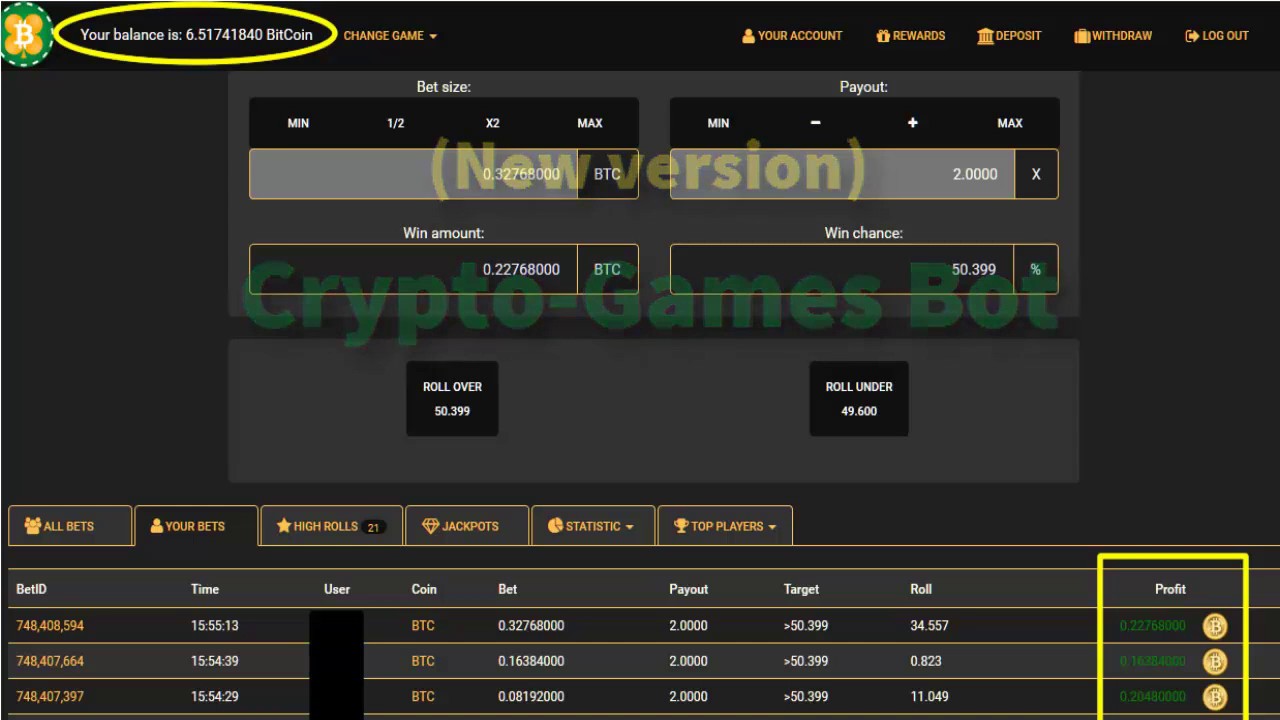The image size is (1280, 720).
Task: Open the JACKPOTS tab
Action: click(467, 526)
